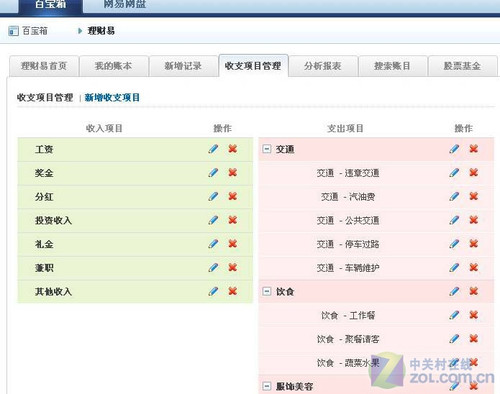Viewport: 500px width, 394px height.
Task: Click the 收支项目管理 sub-heading link
Action: [x=45, y=98]
